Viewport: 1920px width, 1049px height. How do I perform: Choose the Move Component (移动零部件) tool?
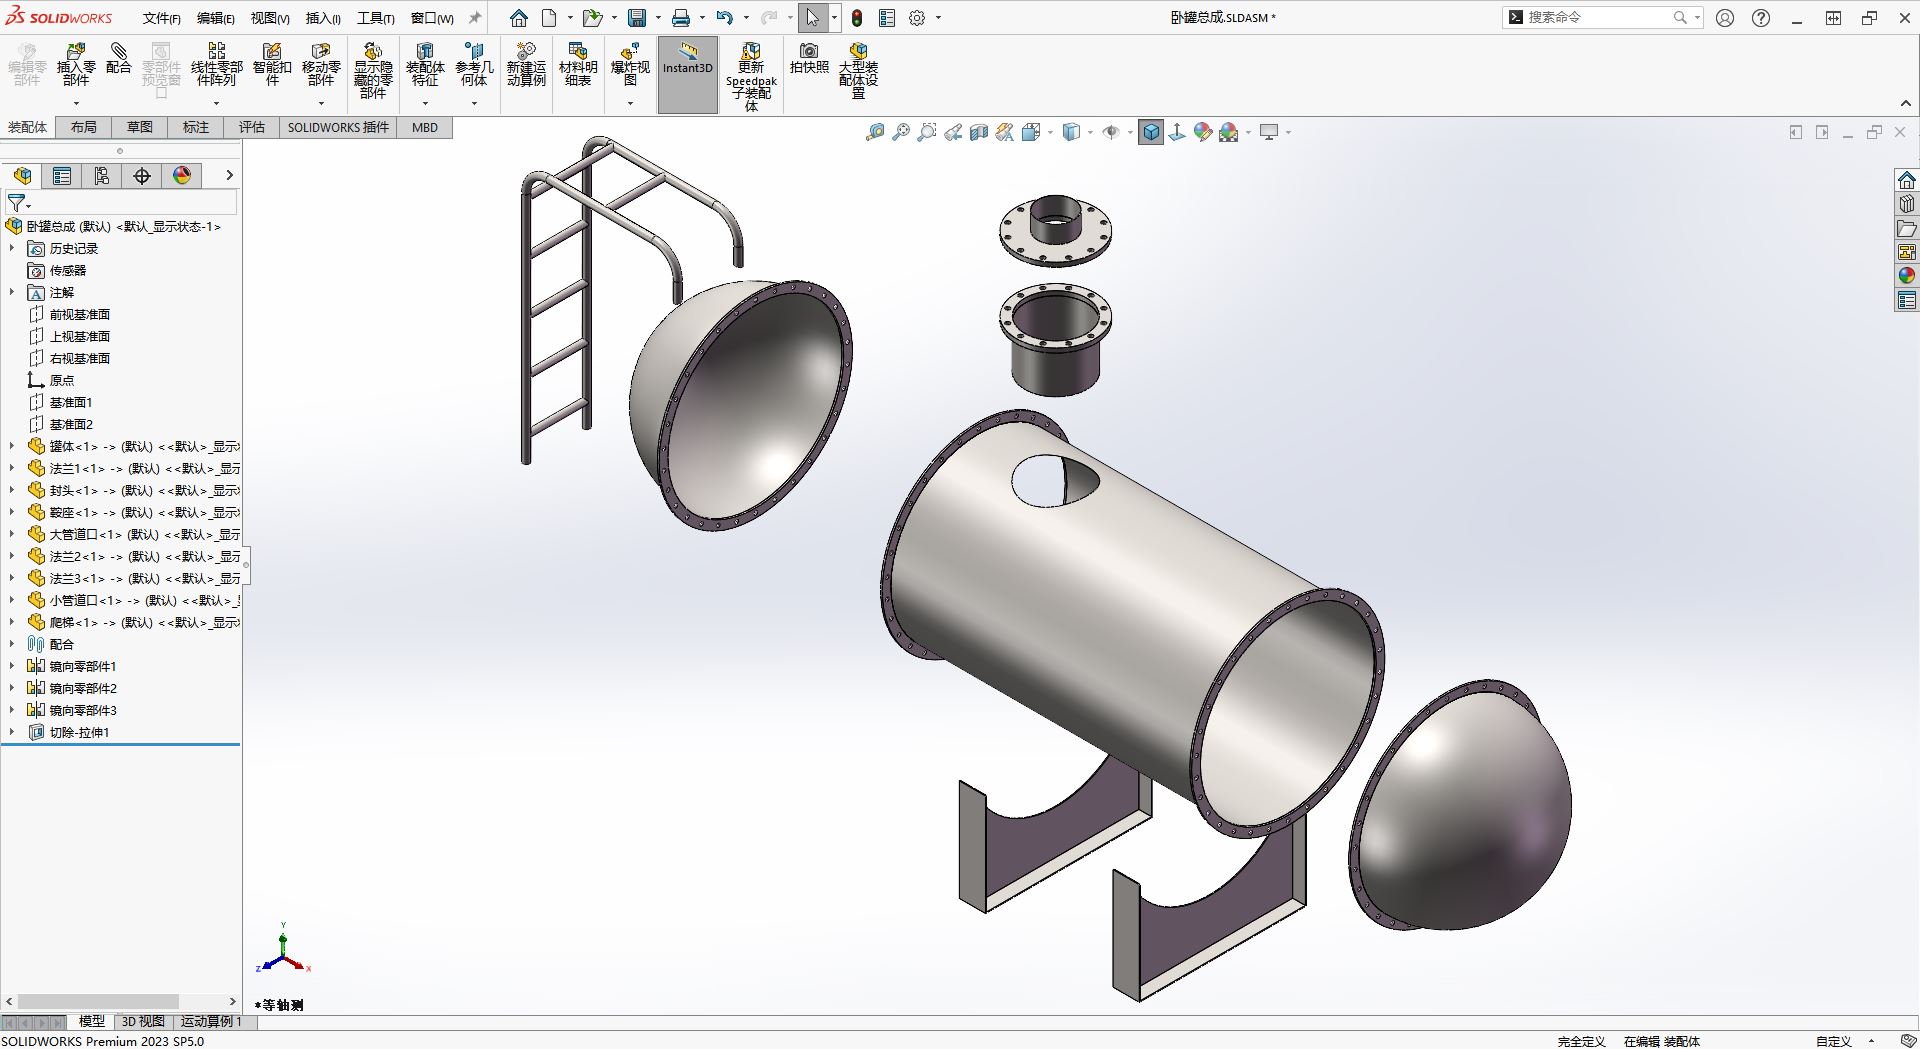pos(321,65)
